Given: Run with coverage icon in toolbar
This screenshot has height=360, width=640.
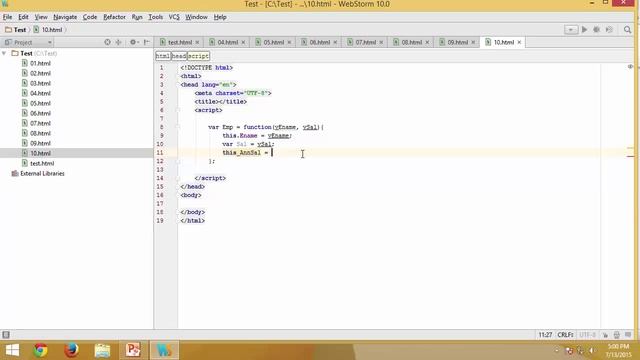Looking at the screenshot, I should [x=609, y=30].
